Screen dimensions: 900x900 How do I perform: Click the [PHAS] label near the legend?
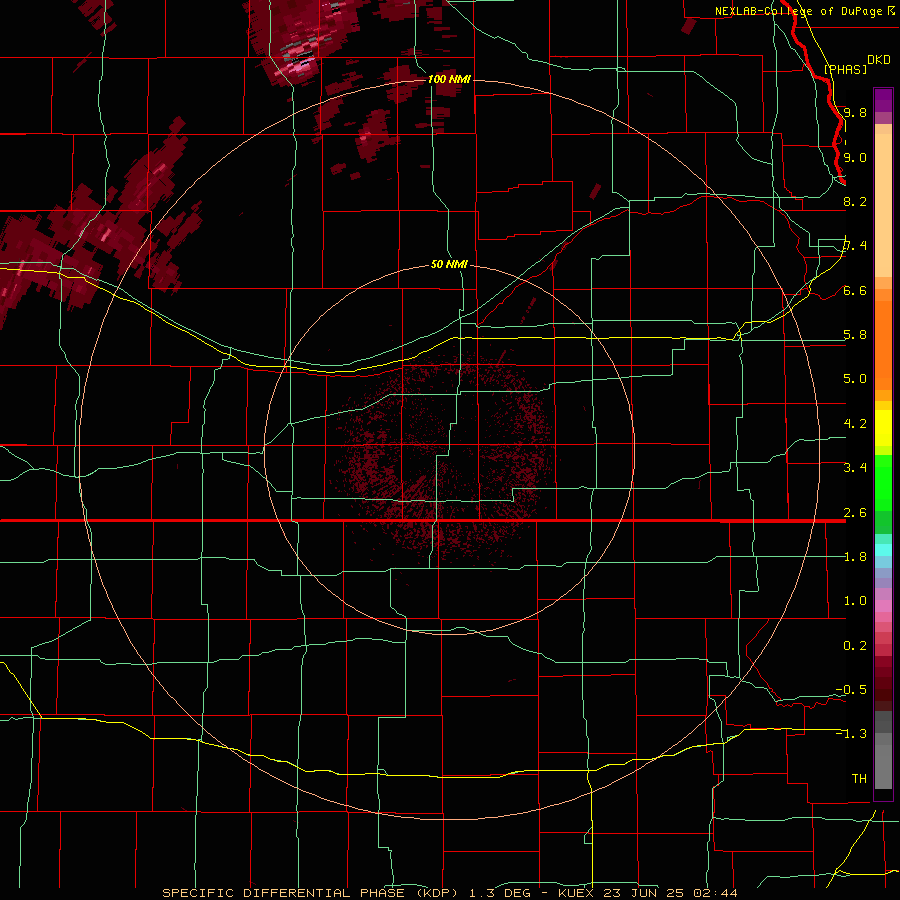(x=845, y=69)
